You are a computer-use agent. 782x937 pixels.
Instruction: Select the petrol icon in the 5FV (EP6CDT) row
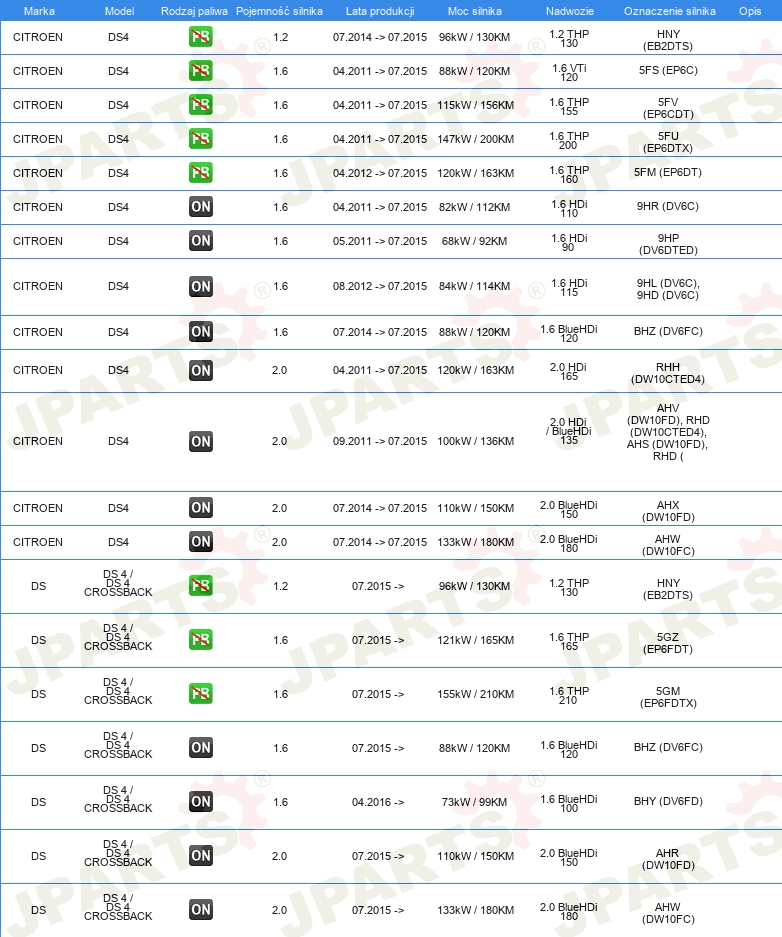201,105
